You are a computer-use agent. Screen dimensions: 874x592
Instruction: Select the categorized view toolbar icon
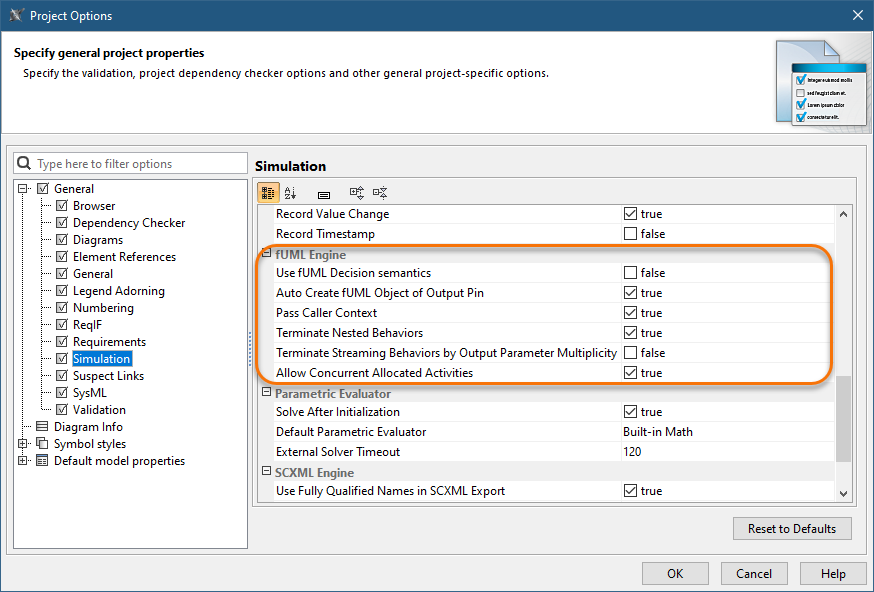tap(268, 193)
